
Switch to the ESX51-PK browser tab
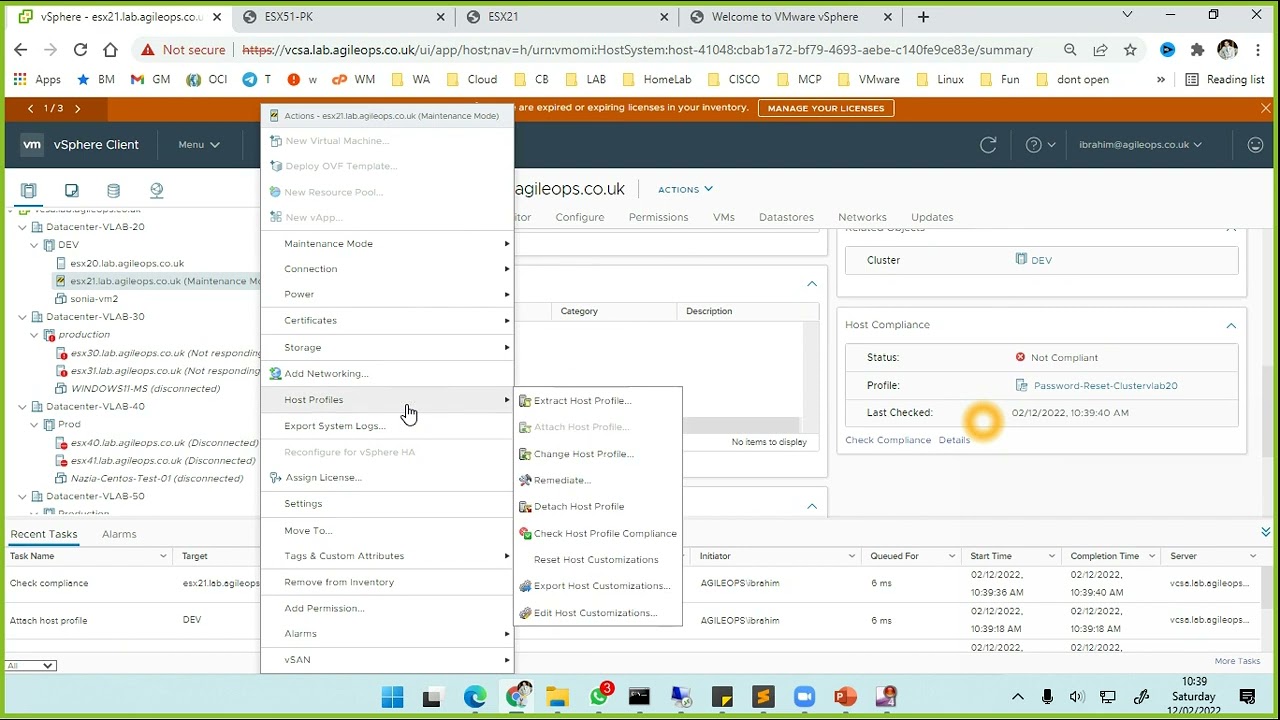click(346, 17)
